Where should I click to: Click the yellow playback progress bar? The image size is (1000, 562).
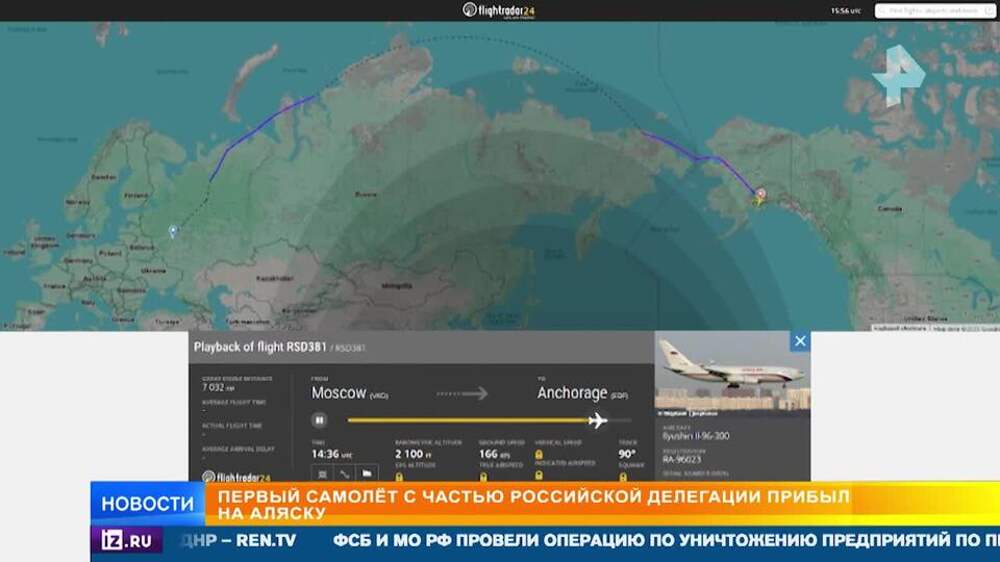469,420
